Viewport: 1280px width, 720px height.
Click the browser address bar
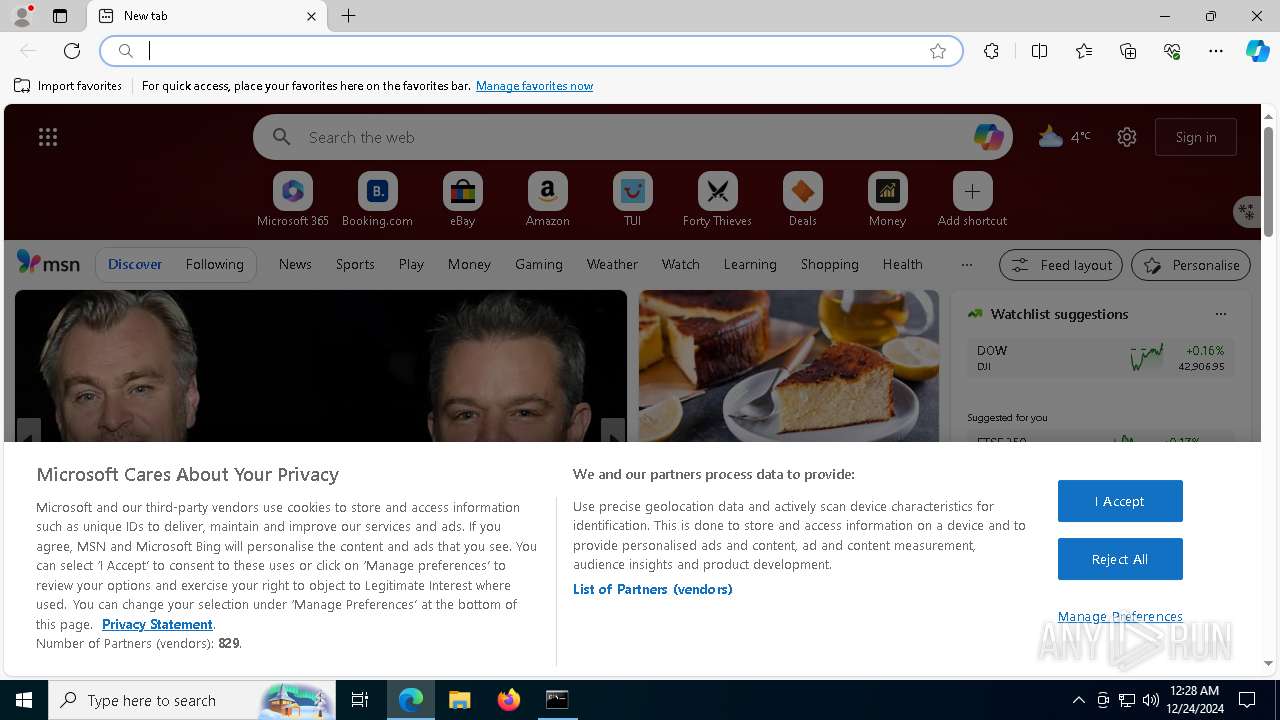pos(530,51)
